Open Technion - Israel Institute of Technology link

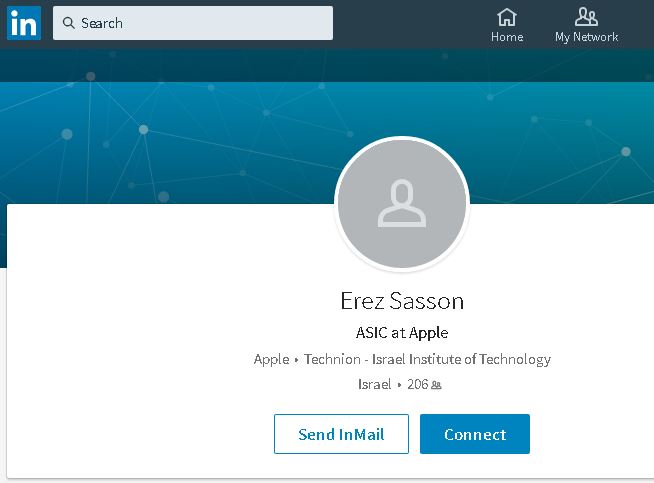pyautogui.click(x=428, y=359)
